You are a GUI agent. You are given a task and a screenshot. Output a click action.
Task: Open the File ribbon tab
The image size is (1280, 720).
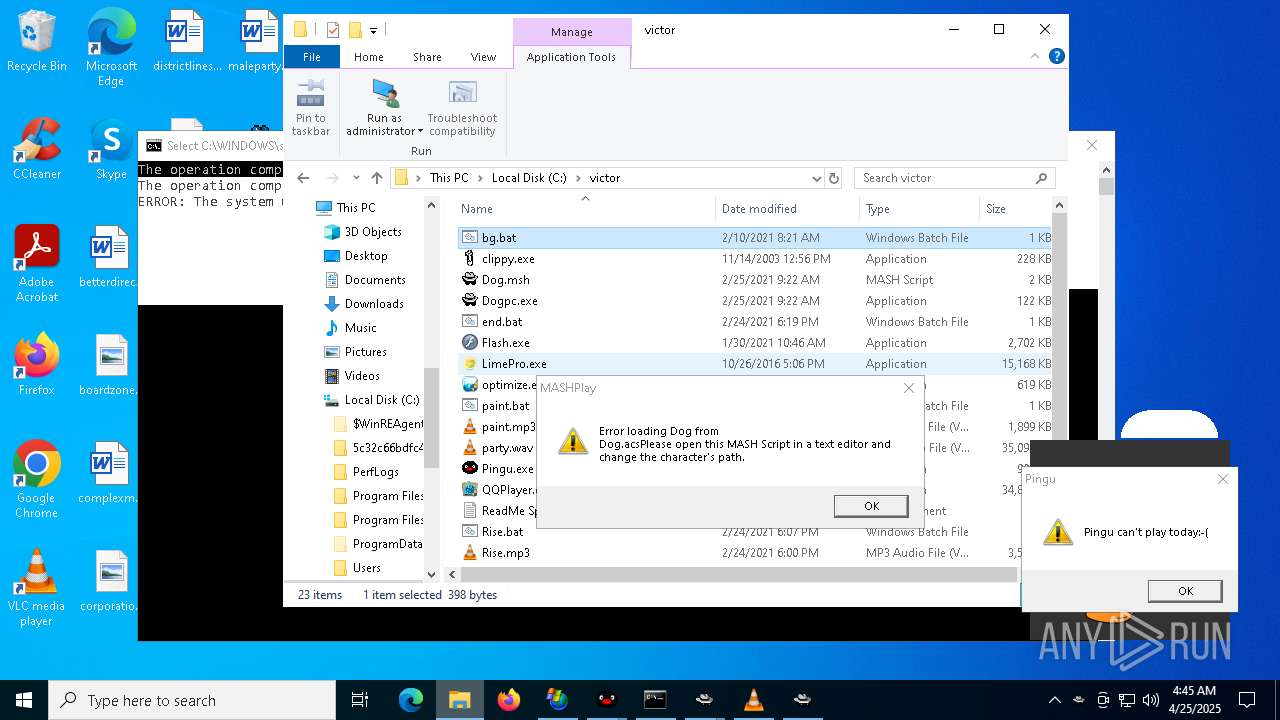(312, 57)
